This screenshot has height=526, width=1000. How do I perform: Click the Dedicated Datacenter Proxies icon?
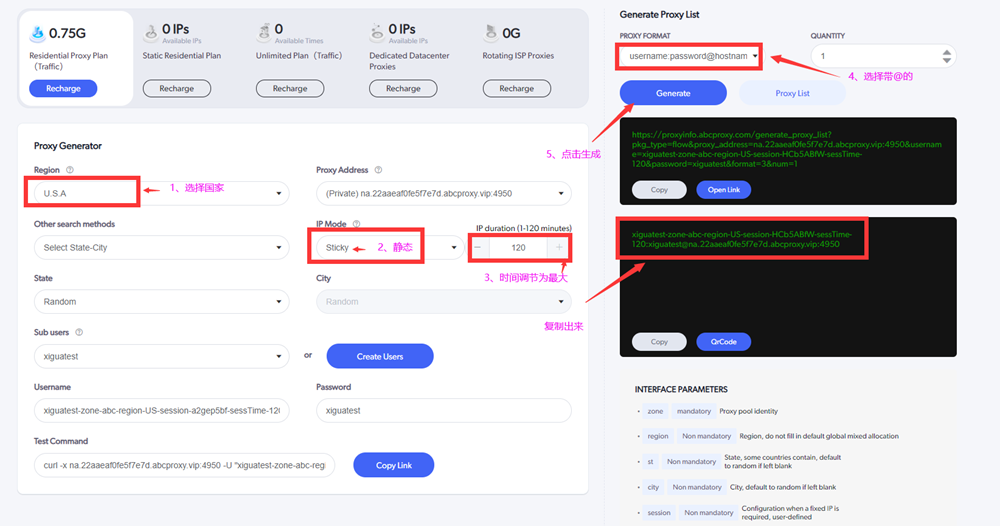pos(377,33)
